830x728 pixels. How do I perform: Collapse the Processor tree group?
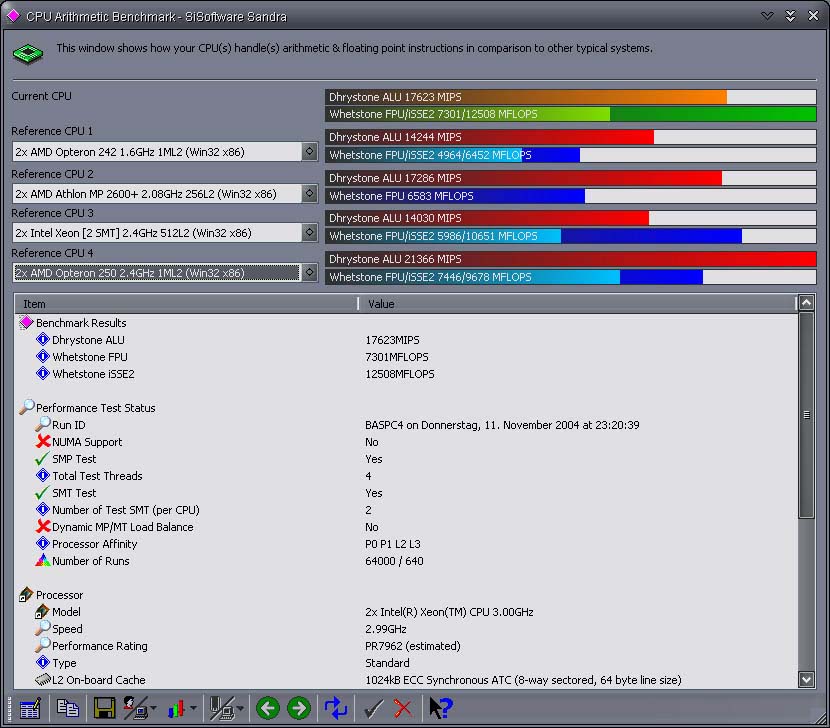click(x=26, y=594)
